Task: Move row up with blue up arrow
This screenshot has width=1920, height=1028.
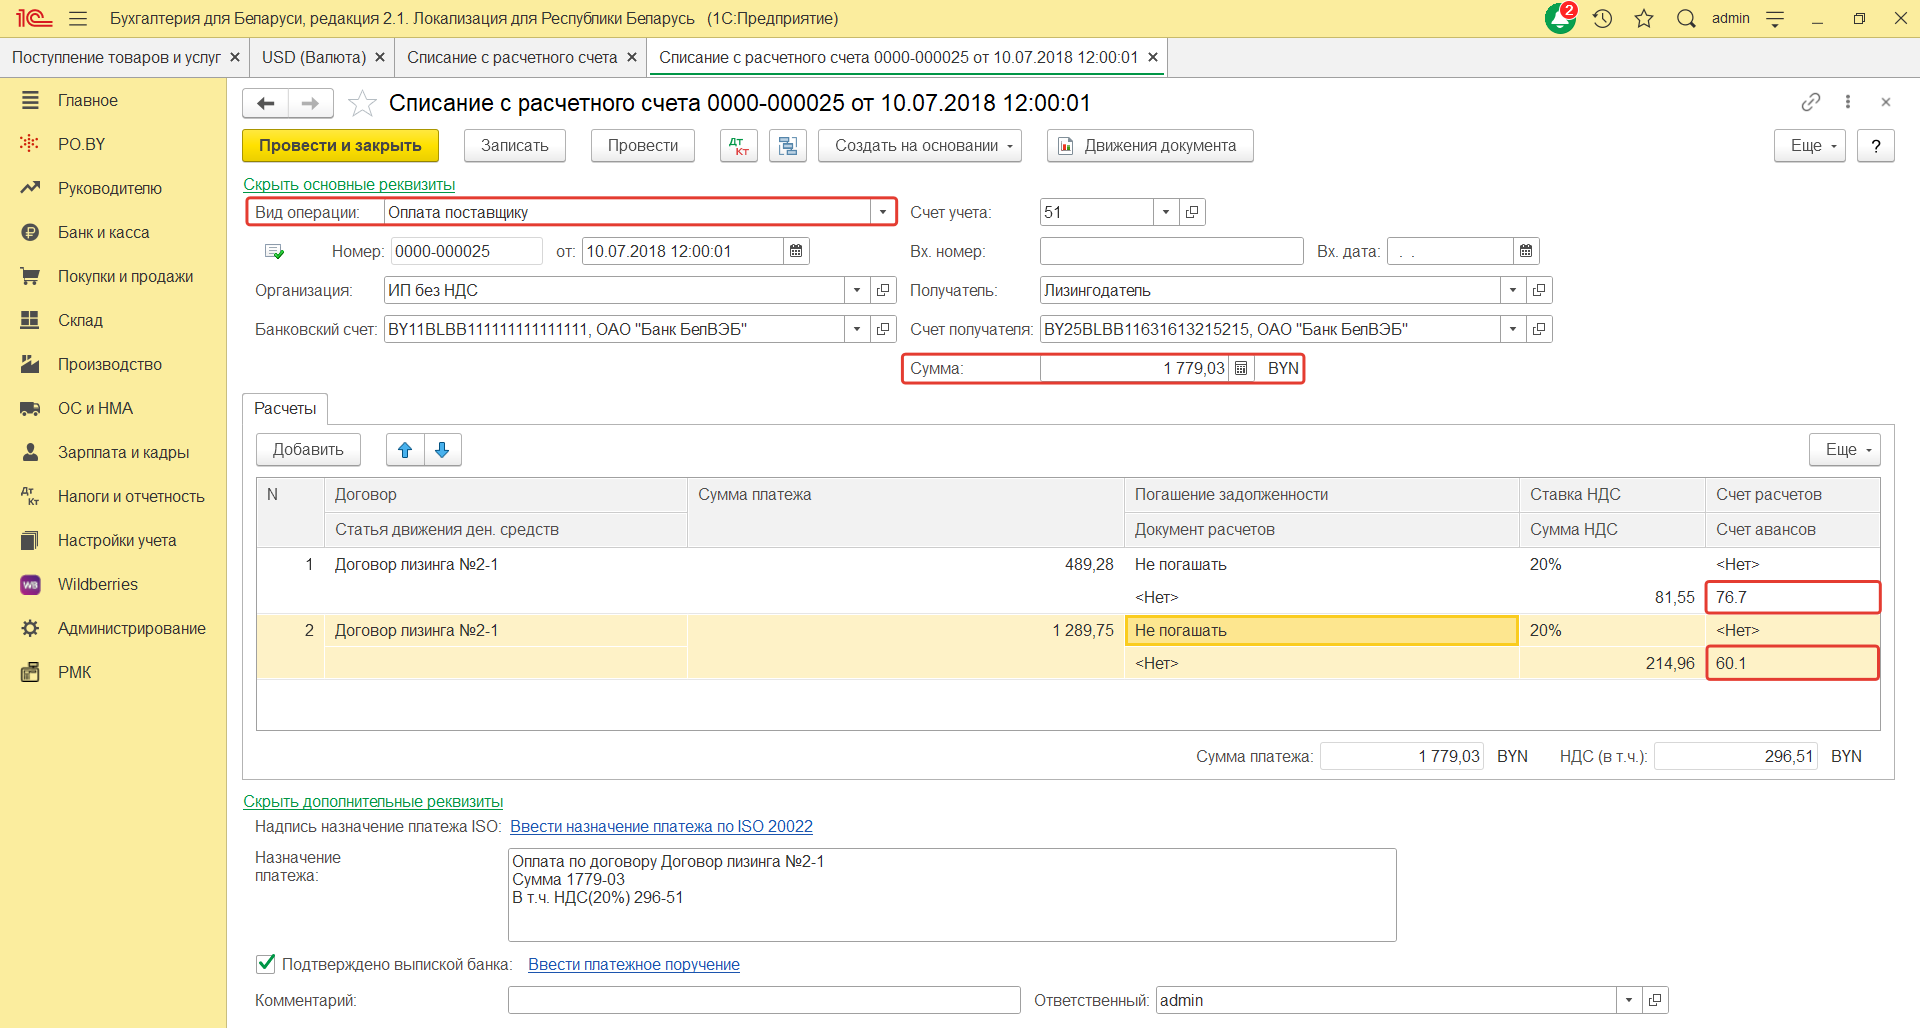Action: pyautogui.click(x=405, y=450)
